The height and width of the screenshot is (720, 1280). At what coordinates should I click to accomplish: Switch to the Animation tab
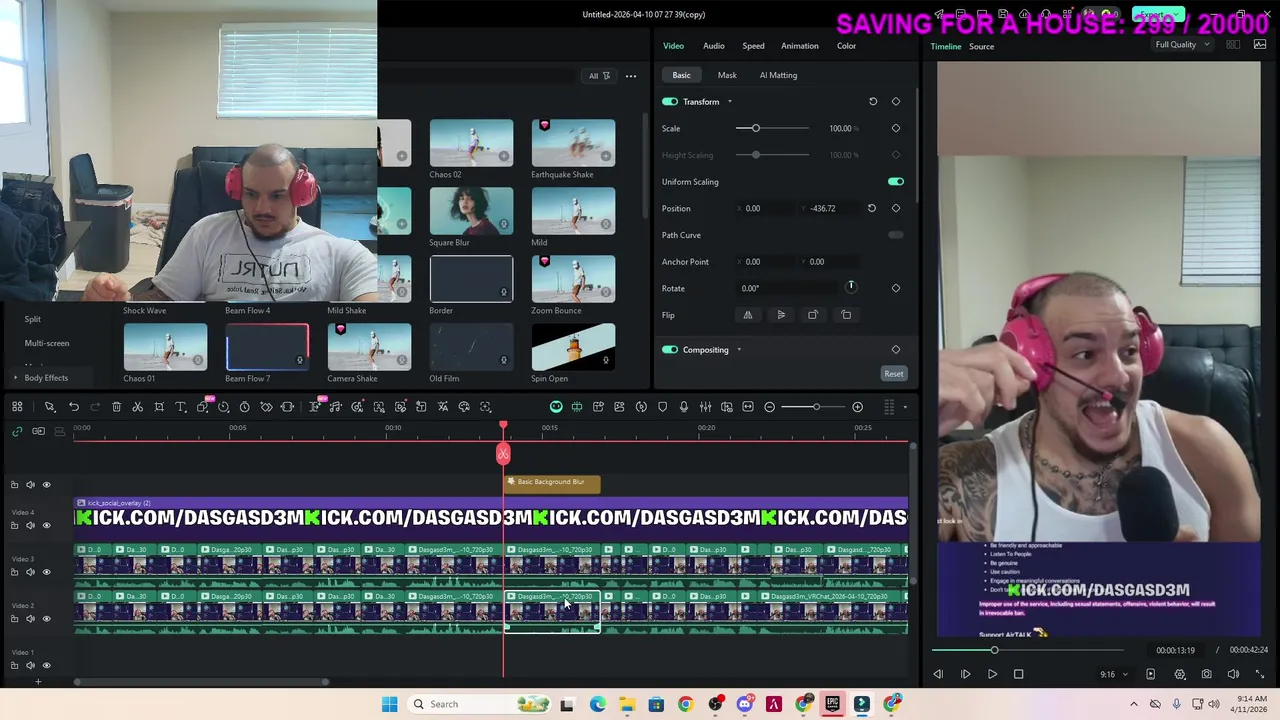pyautogui.click(x=799, y=46)
